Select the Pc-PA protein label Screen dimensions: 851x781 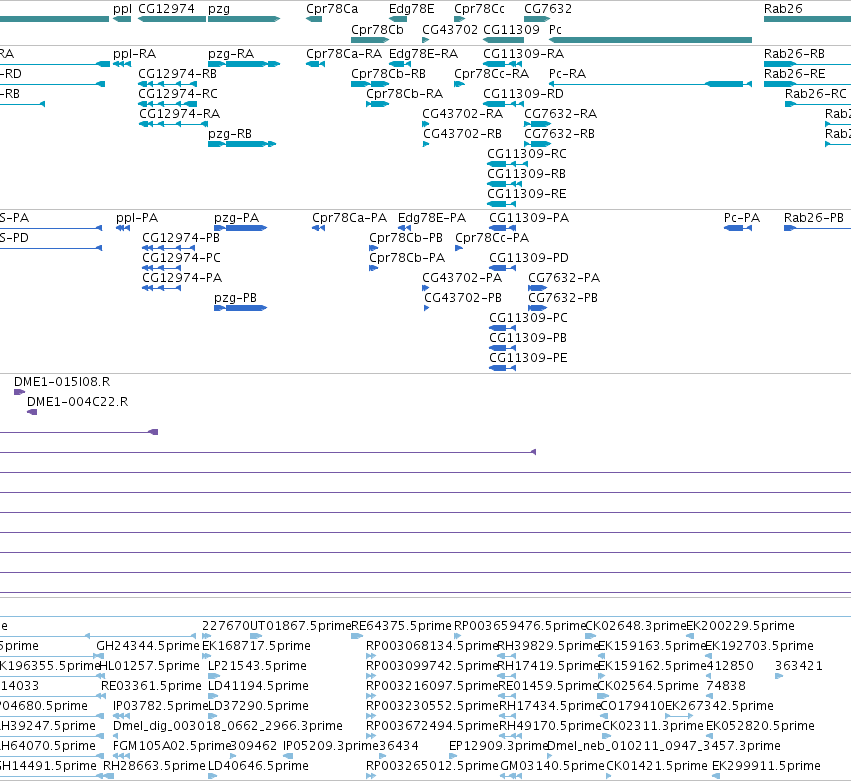[x=742, y=218]
